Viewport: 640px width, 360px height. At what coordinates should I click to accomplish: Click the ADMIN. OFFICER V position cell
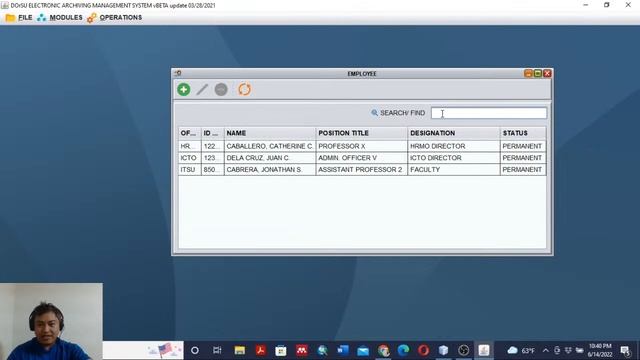362,158
